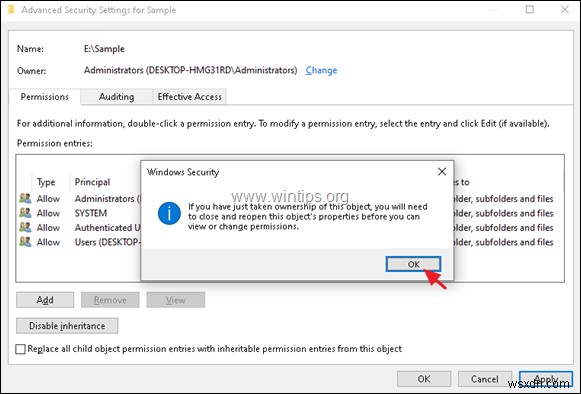Screen dimensions: 581x394
Task: Click the Administrators (DESKTOP-HMG31RD\Administrators) owner text
Action: coord(190,70)
